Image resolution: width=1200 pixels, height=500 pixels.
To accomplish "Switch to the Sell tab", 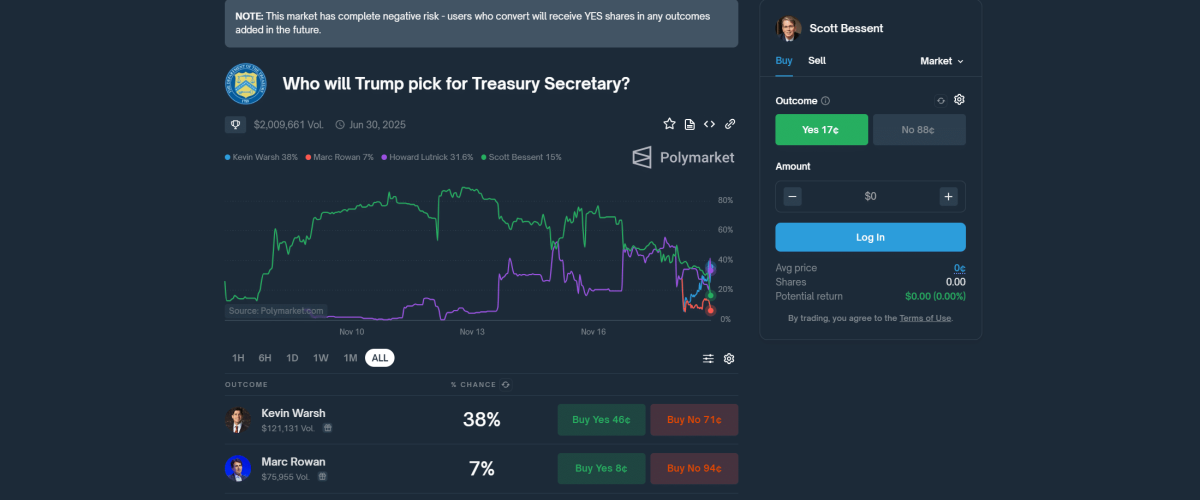I will [817, 61].
